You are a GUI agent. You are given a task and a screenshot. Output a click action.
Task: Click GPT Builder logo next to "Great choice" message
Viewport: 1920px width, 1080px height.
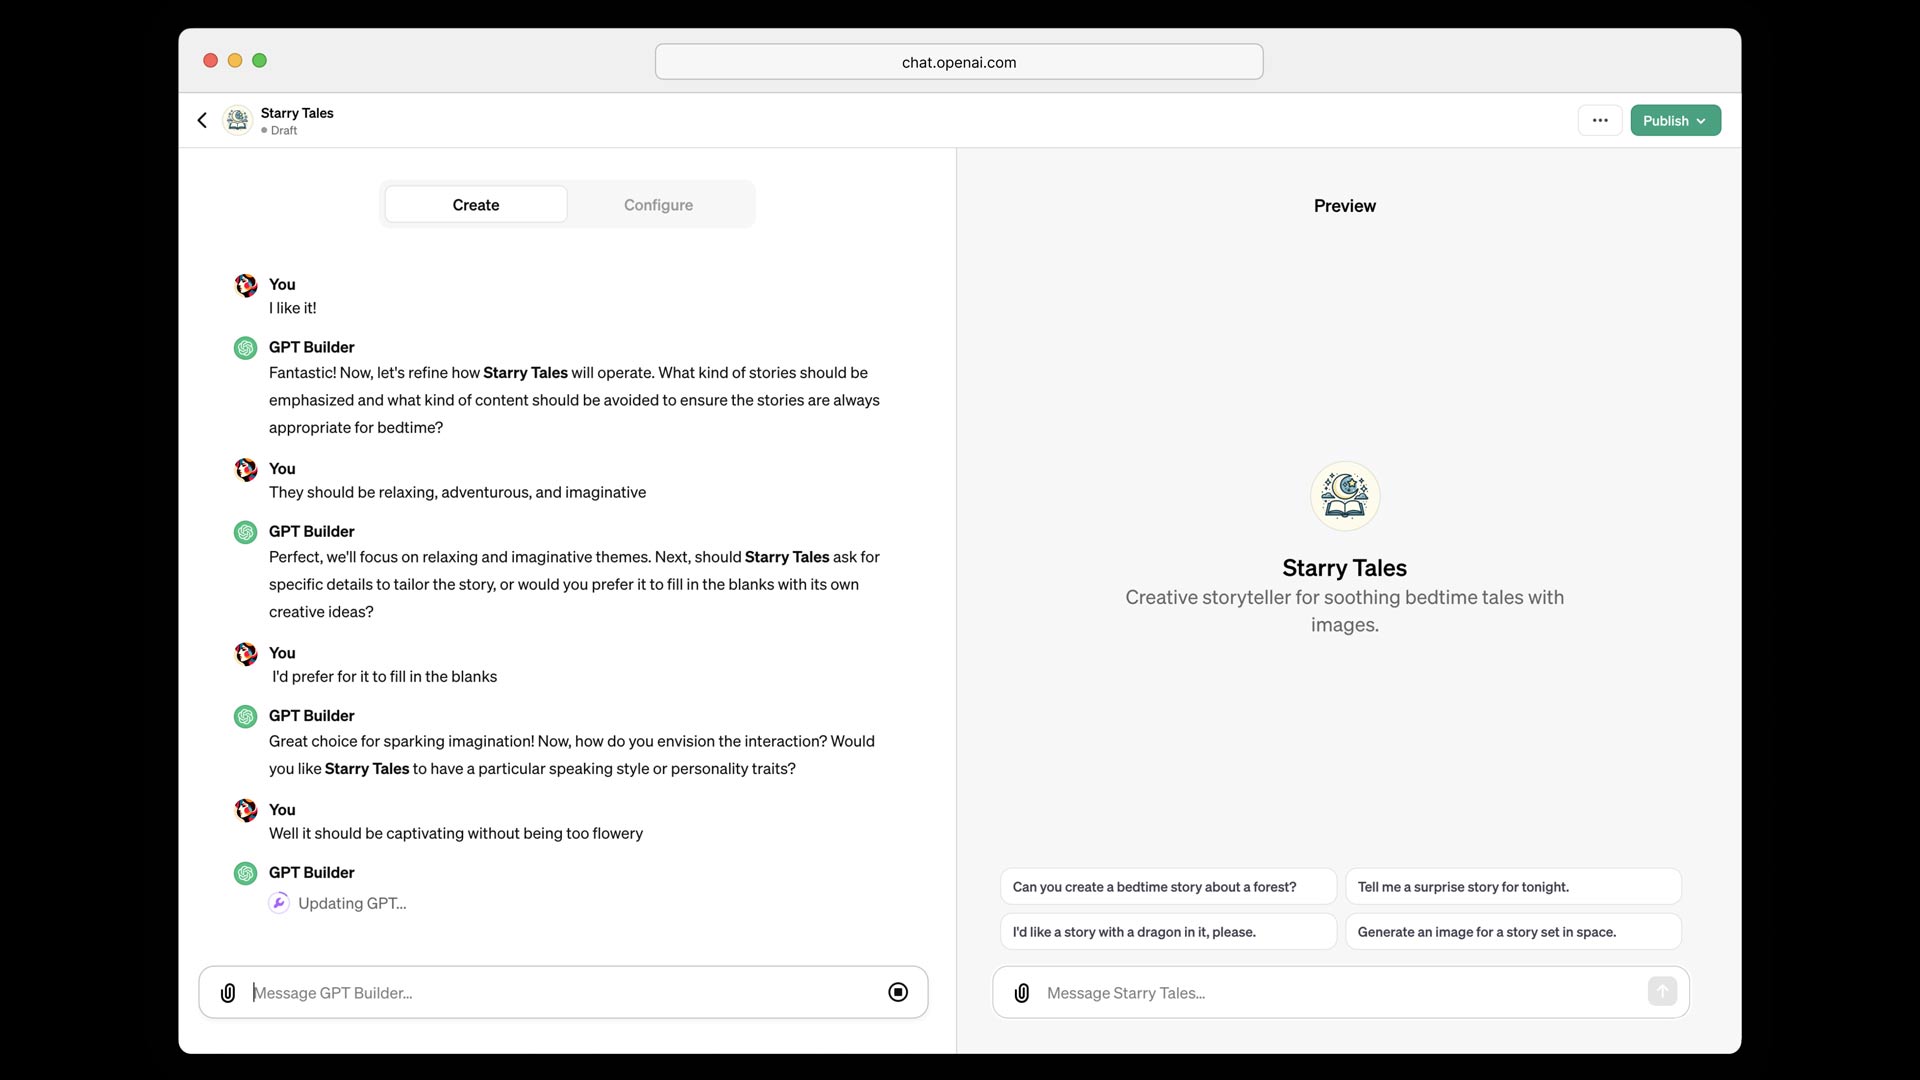(246, 716)
